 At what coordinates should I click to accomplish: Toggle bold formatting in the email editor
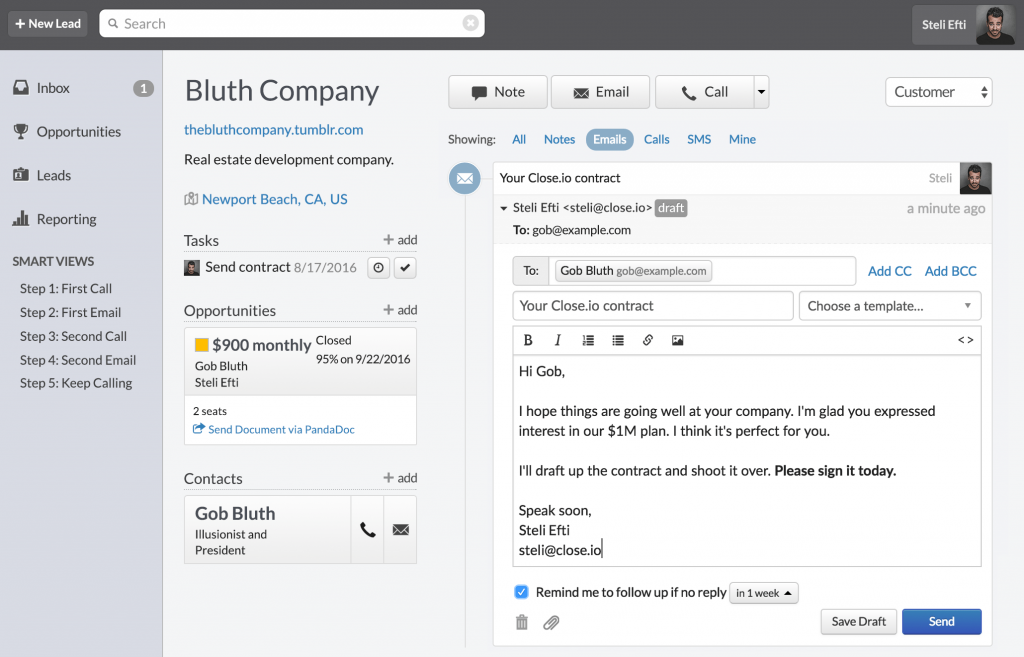tap(528, 340)
